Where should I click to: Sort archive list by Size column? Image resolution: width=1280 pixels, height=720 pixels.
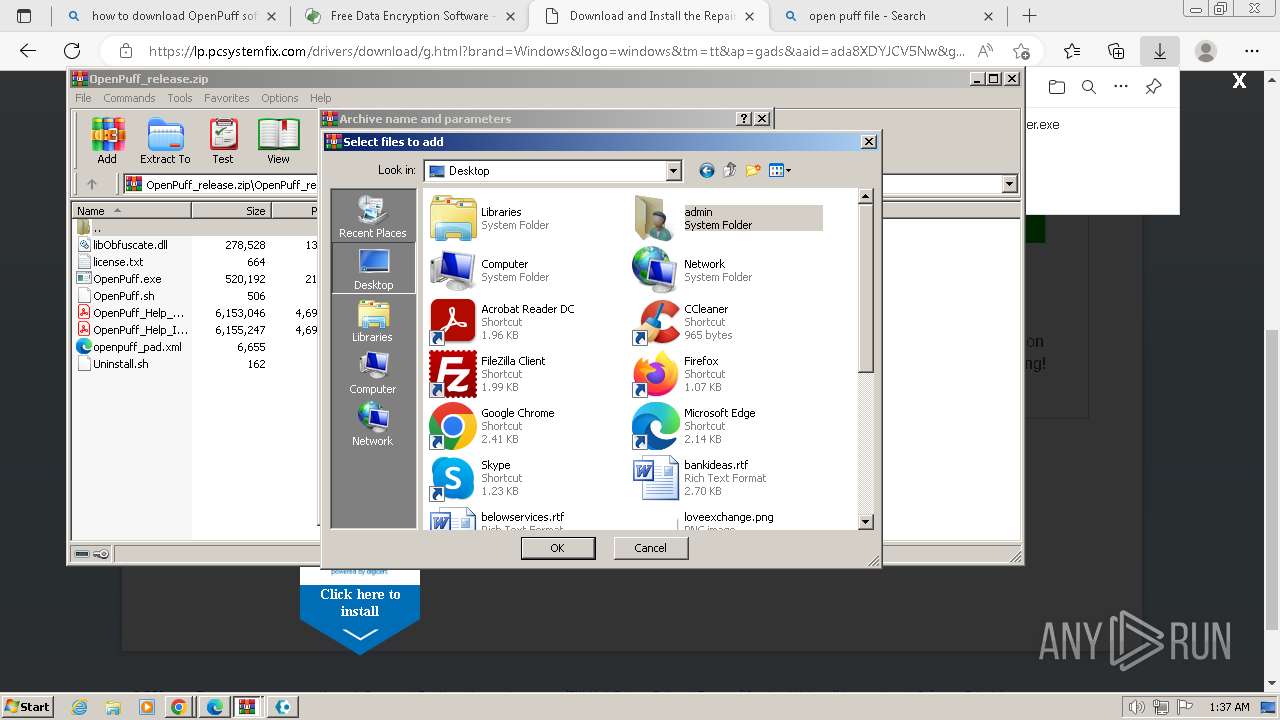[x=231, y=211]
